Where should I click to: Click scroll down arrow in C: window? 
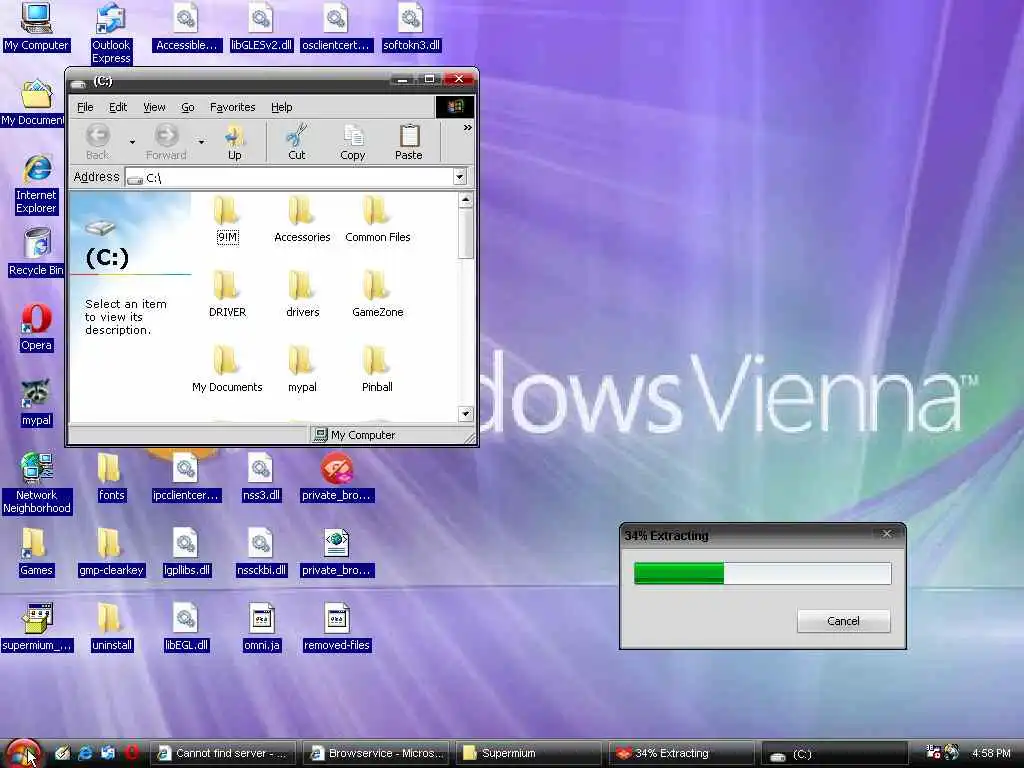465,413
